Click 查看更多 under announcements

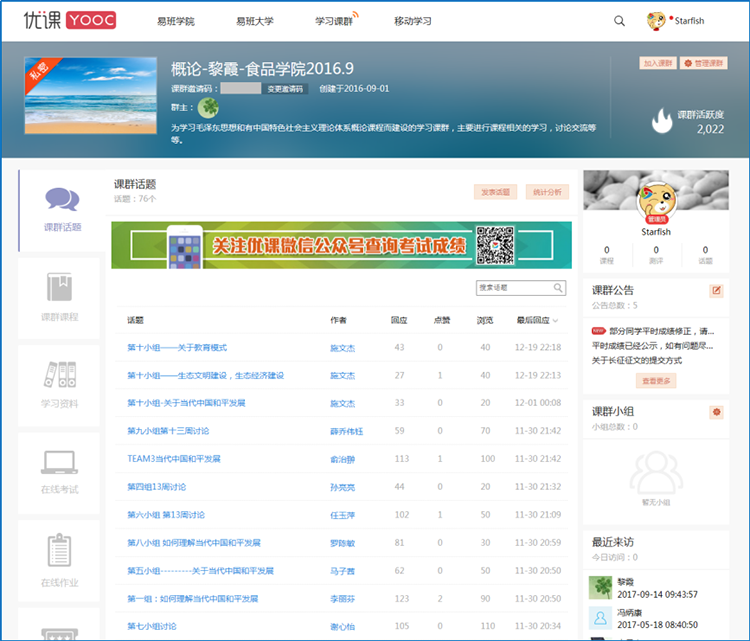657,381
